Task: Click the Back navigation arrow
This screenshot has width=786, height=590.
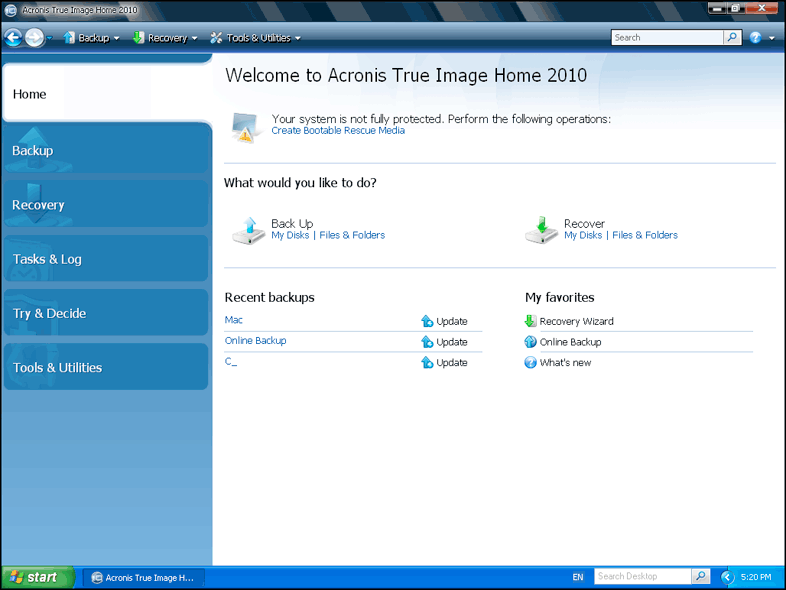Action: (x=13, y=38)
